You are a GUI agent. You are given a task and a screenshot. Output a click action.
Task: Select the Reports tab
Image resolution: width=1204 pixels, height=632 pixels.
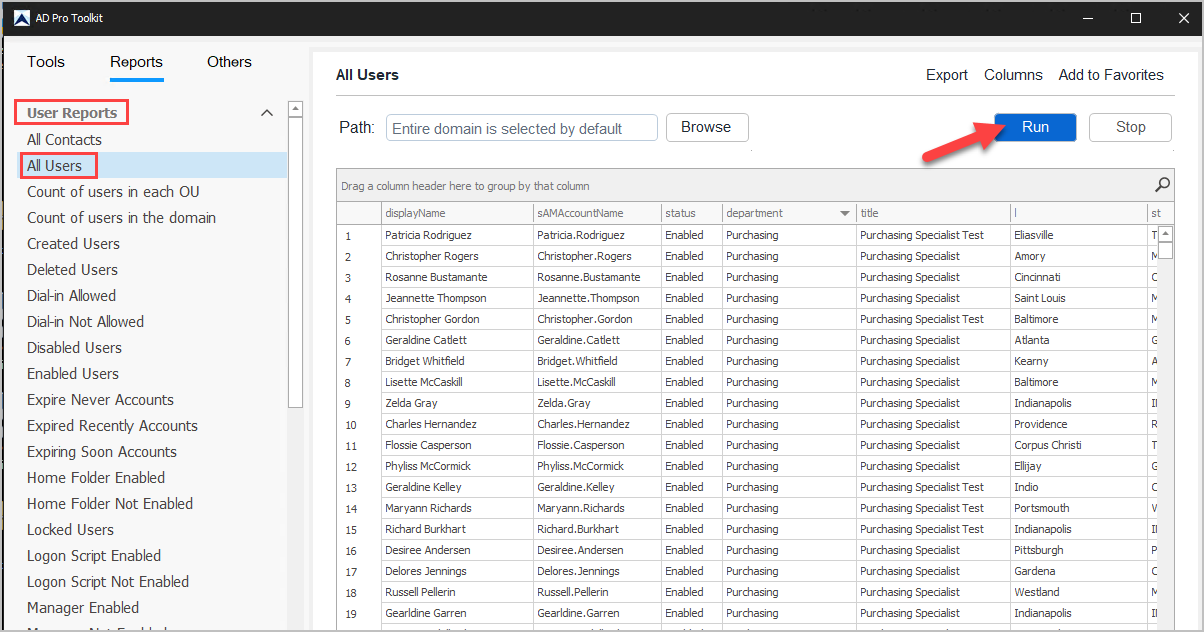136,62
